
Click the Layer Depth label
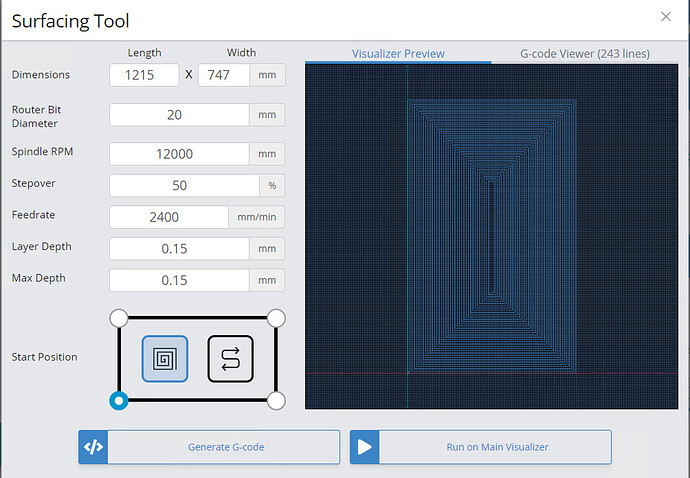(41, 246)
